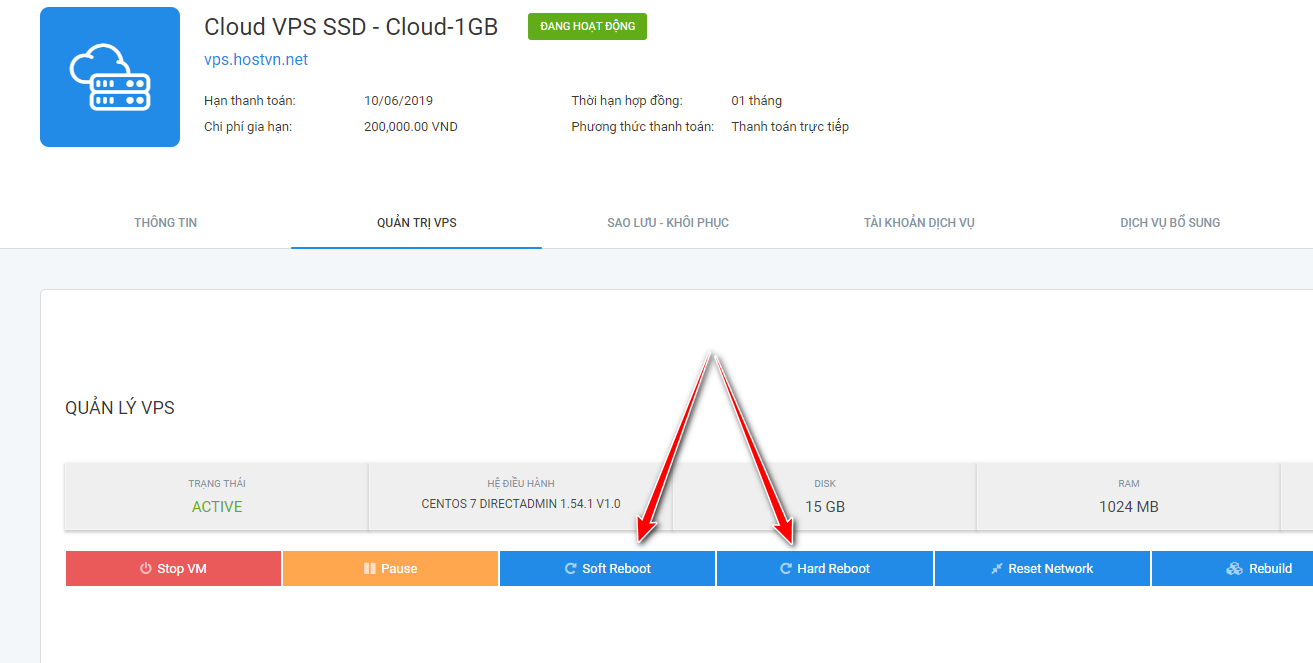Select the CentOS 7 DirectAdmin operating system cell

[x=521, y=497]
